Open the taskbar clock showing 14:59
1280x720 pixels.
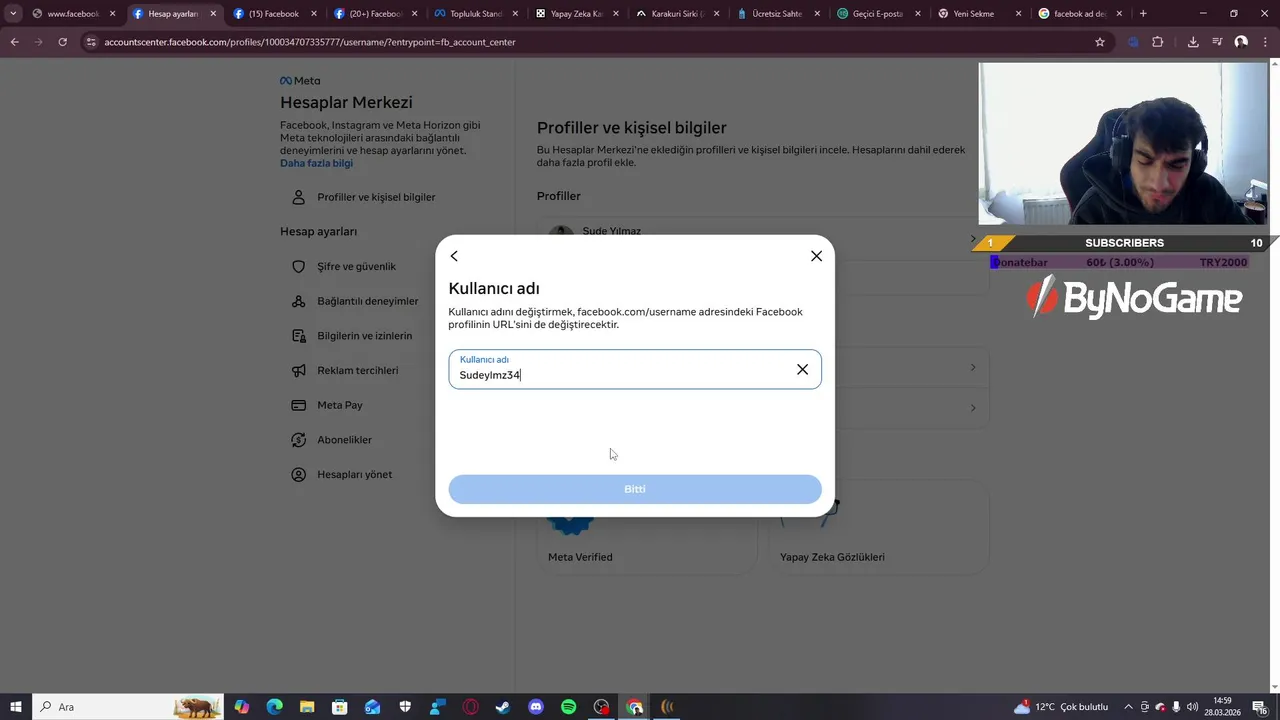[x=1223, y=707]
